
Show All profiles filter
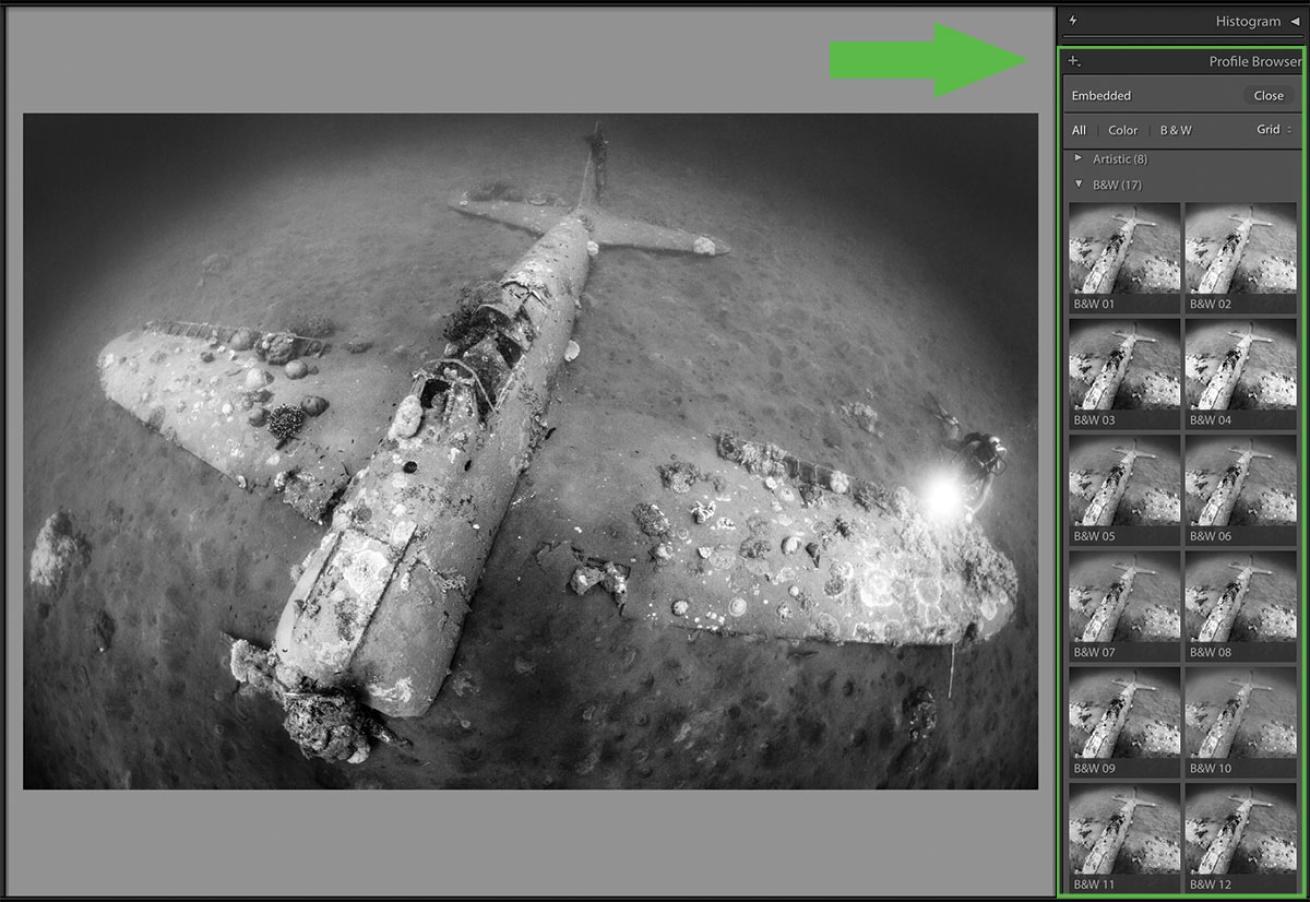pyautogui.click(x=1079, y=130)
